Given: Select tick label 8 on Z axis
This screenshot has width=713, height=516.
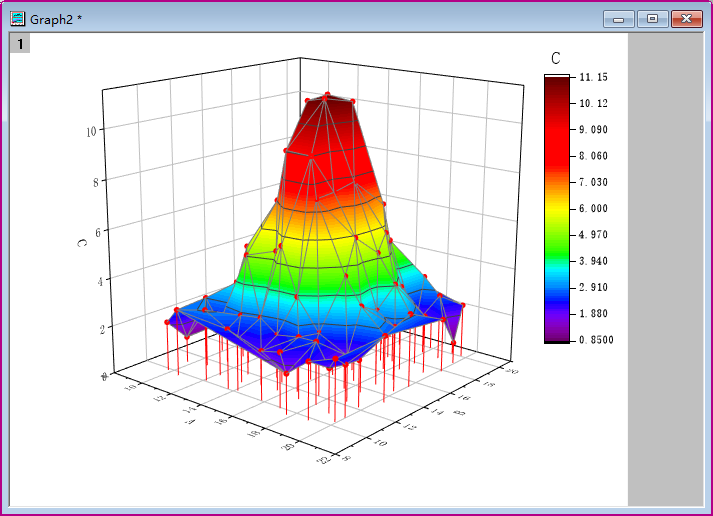Looking at the screenshot, I should (94, 181).
